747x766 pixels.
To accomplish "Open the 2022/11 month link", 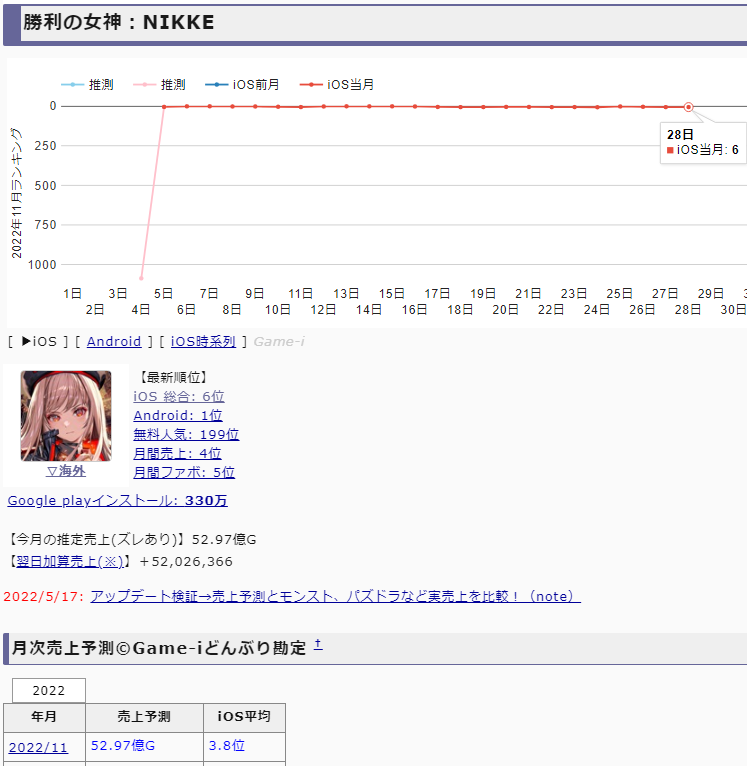I will coord(38,747).
